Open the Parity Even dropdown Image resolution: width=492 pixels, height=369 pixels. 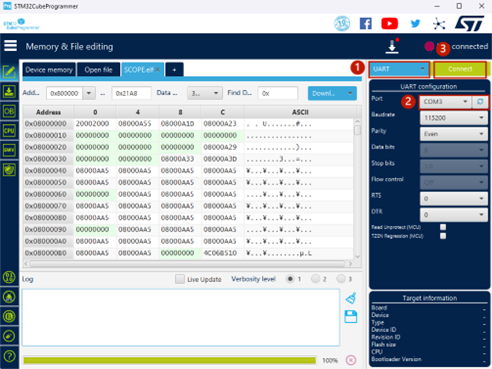[454, 134]
